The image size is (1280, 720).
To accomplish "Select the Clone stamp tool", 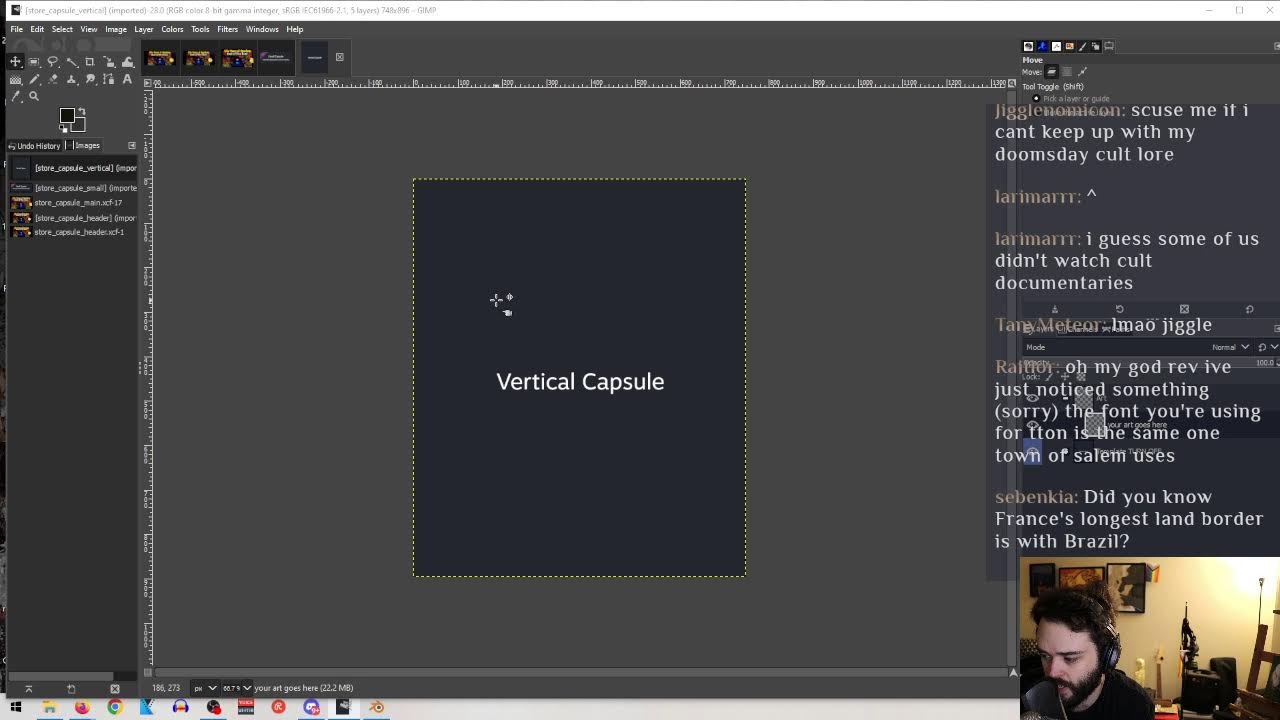I will pyautogui.click(x=71, y=80).
